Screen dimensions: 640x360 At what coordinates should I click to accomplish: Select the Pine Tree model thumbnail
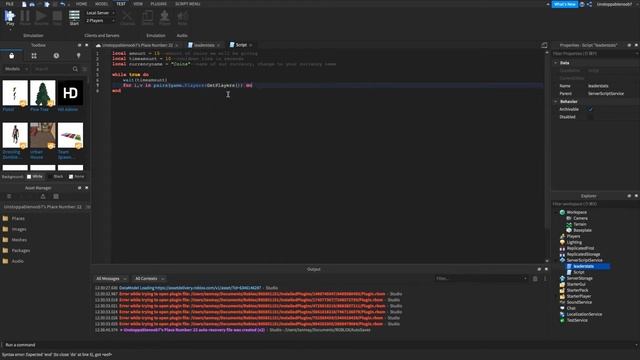point(42,93)
